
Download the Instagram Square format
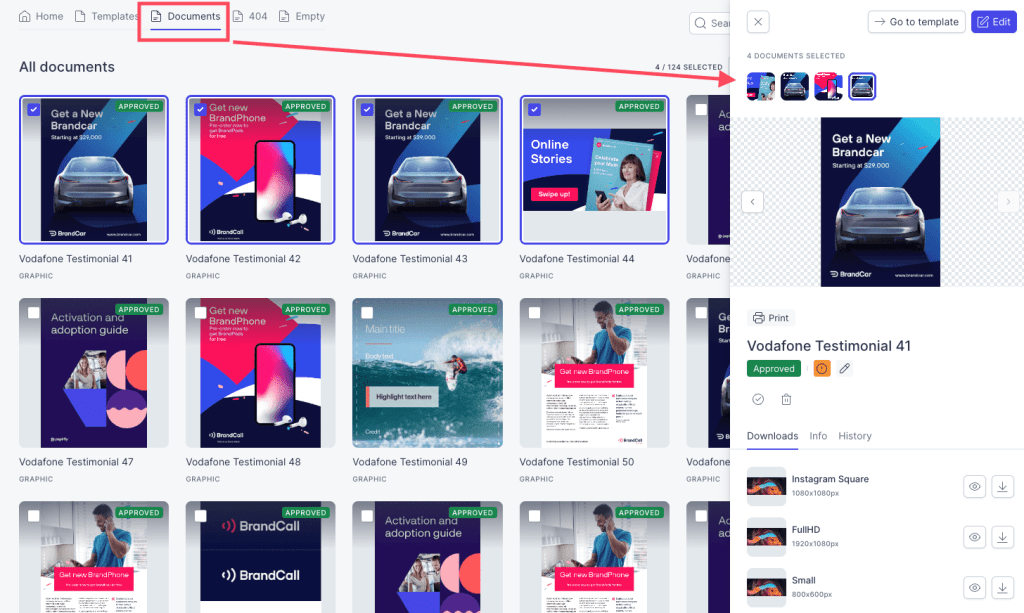click(1002, 486)
